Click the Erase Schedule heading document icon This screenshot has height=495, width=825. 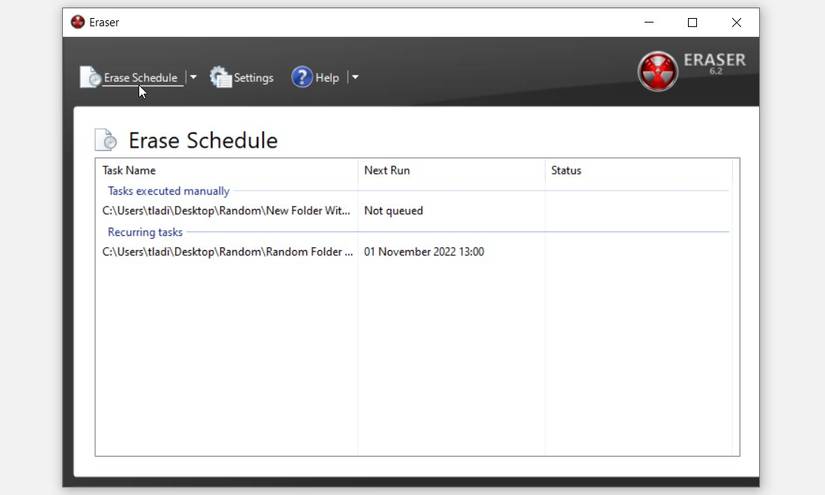pyautogui.click(x=106, y=140)
